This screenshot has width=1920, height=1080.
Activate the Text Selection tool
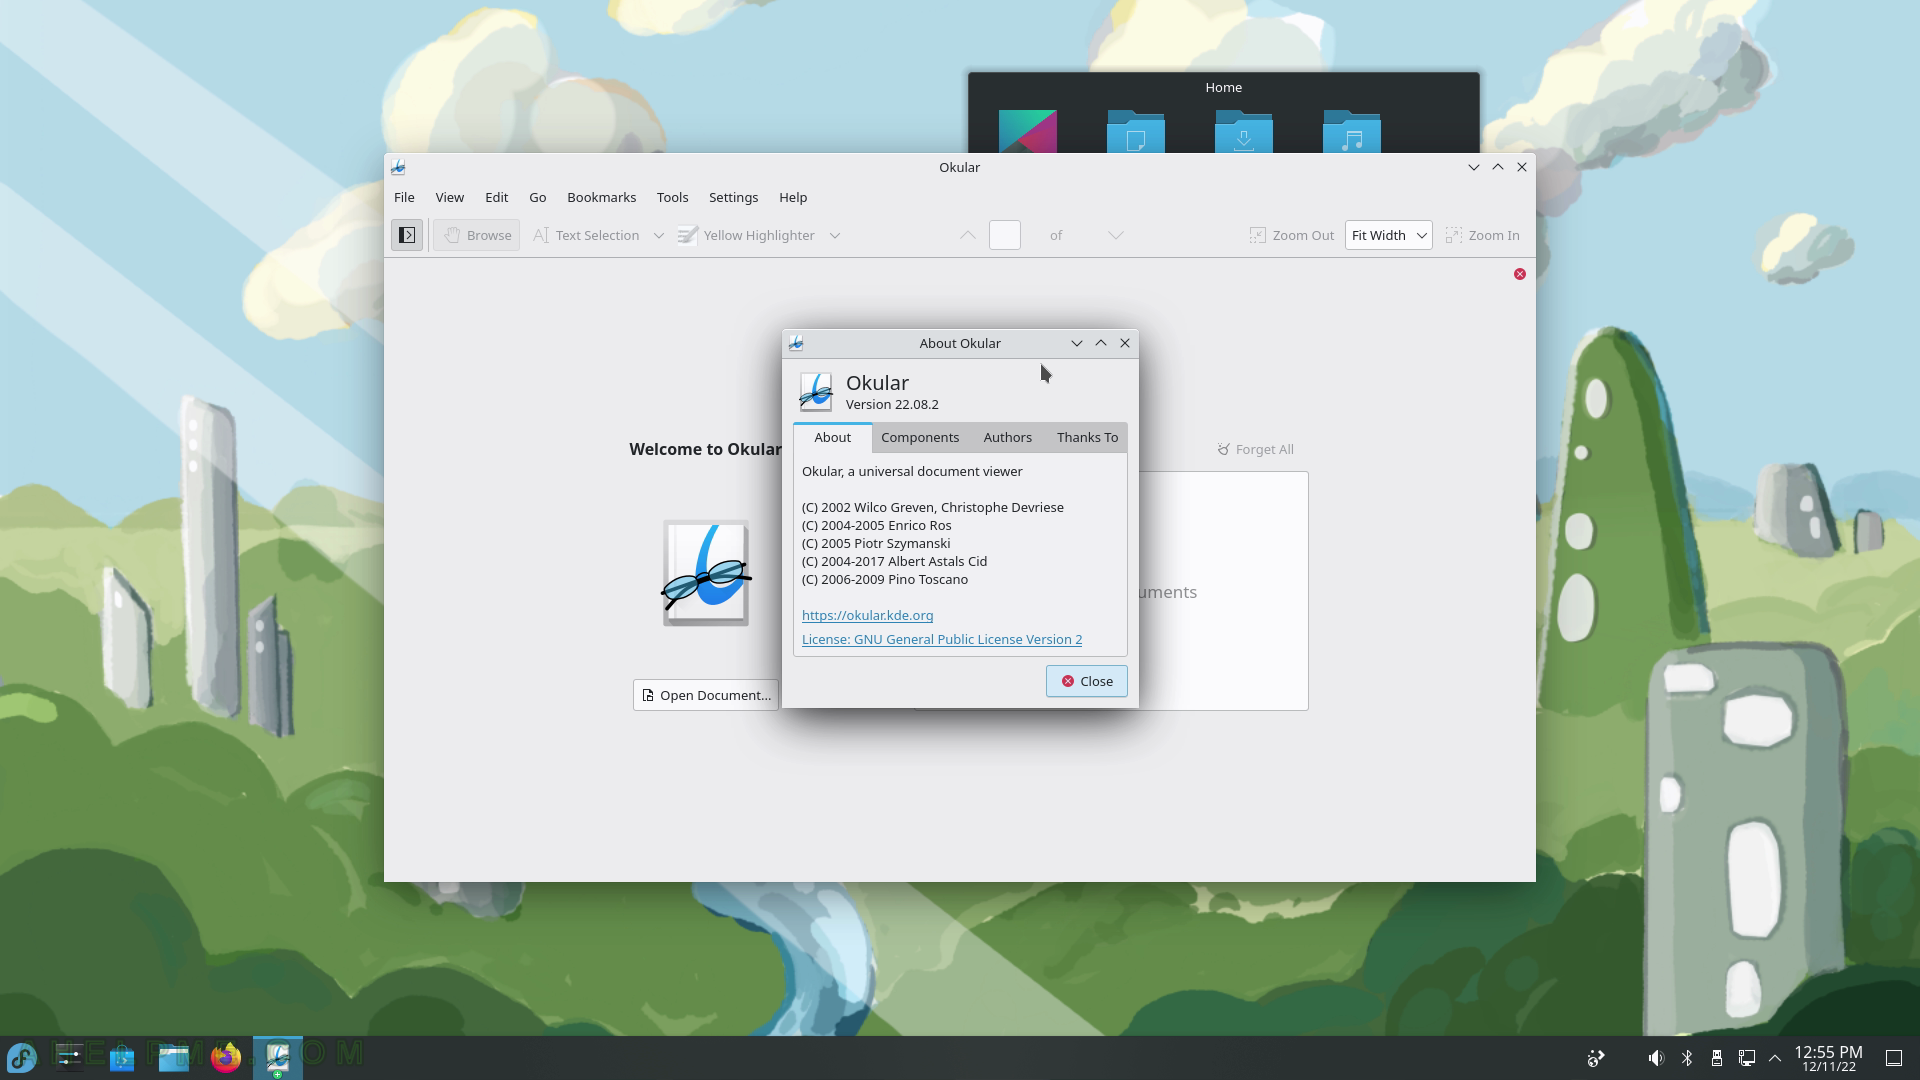pyautogui.click(x=586, y=235)
